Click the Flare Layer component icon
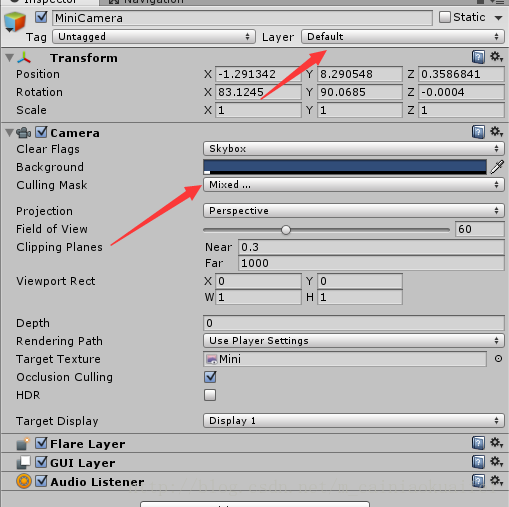509x507 pixels. click(23, 444)
